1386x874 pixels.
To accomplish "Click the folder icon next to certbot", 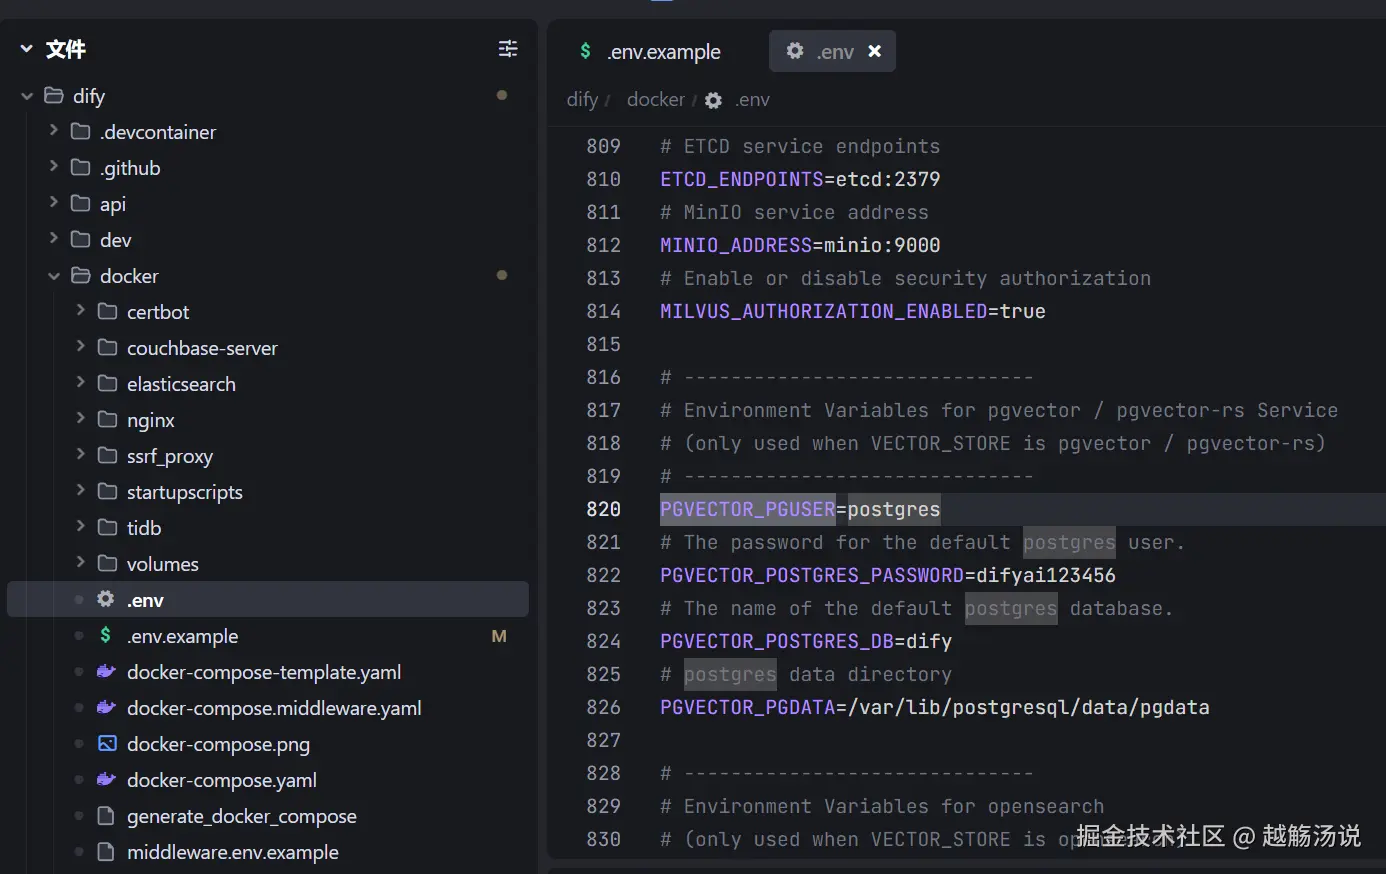I will click(107, 311).
